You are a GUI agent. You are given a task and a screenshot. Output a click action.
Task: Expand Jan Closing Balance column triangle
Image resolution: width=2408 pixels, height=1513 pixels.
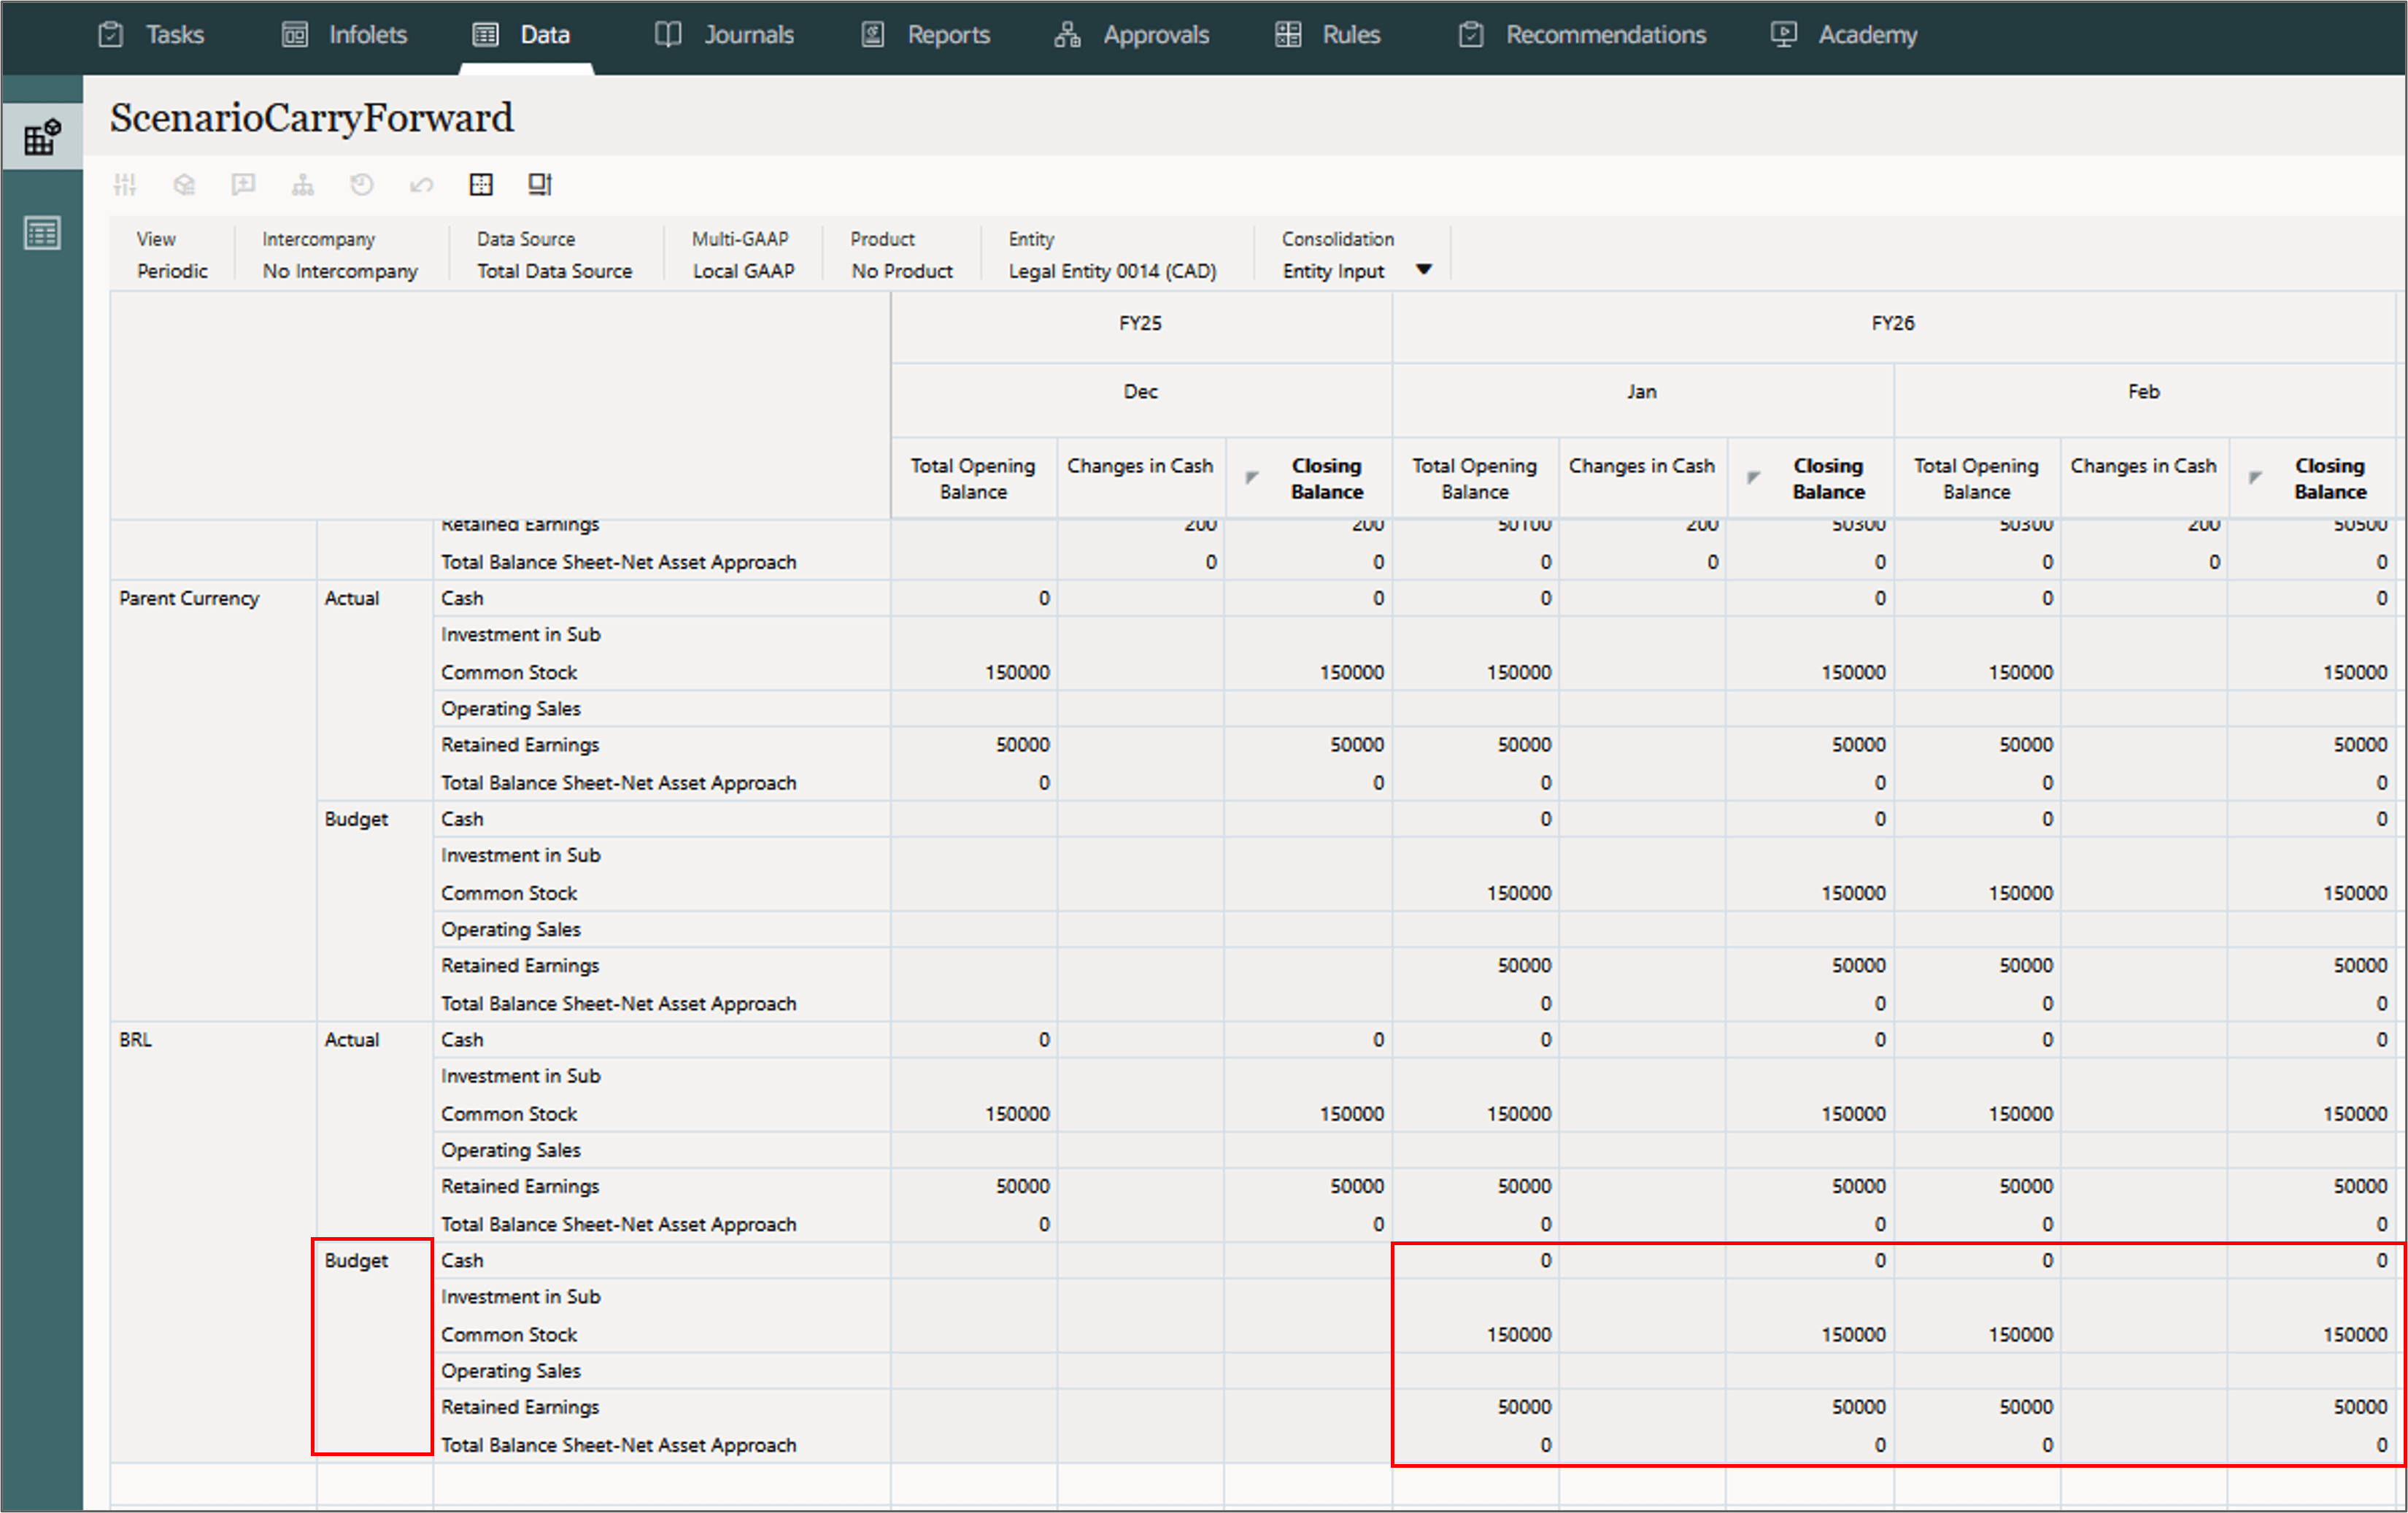tap(1753, 478)
